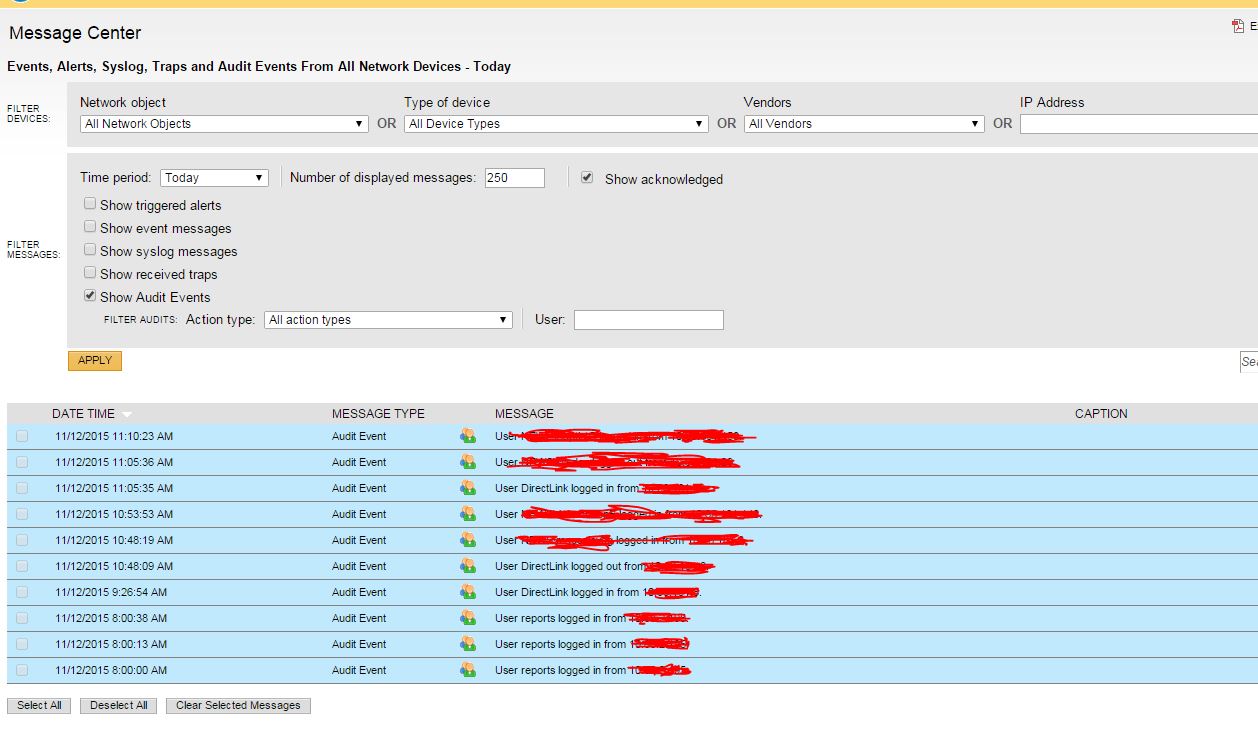Image resolution: width=1258 pixels, height=731 pixels.
Task: Select checkbox for 11:10:23 AM message
Action: pos(22,436)
